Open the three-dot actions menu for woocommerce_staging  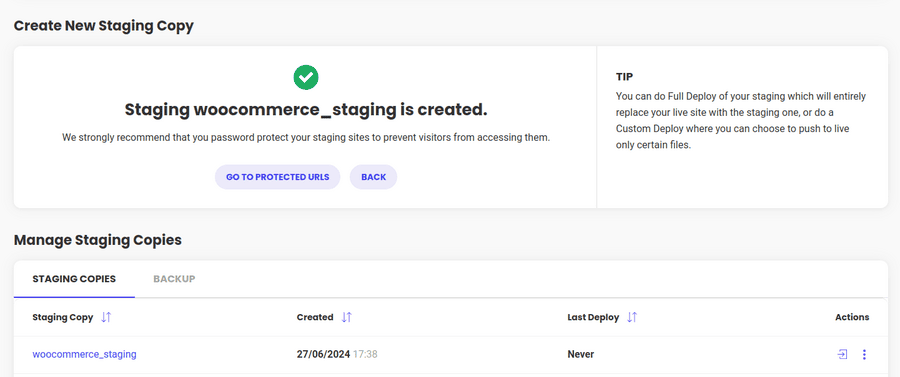pyautogui.click(x=864, y=355)
